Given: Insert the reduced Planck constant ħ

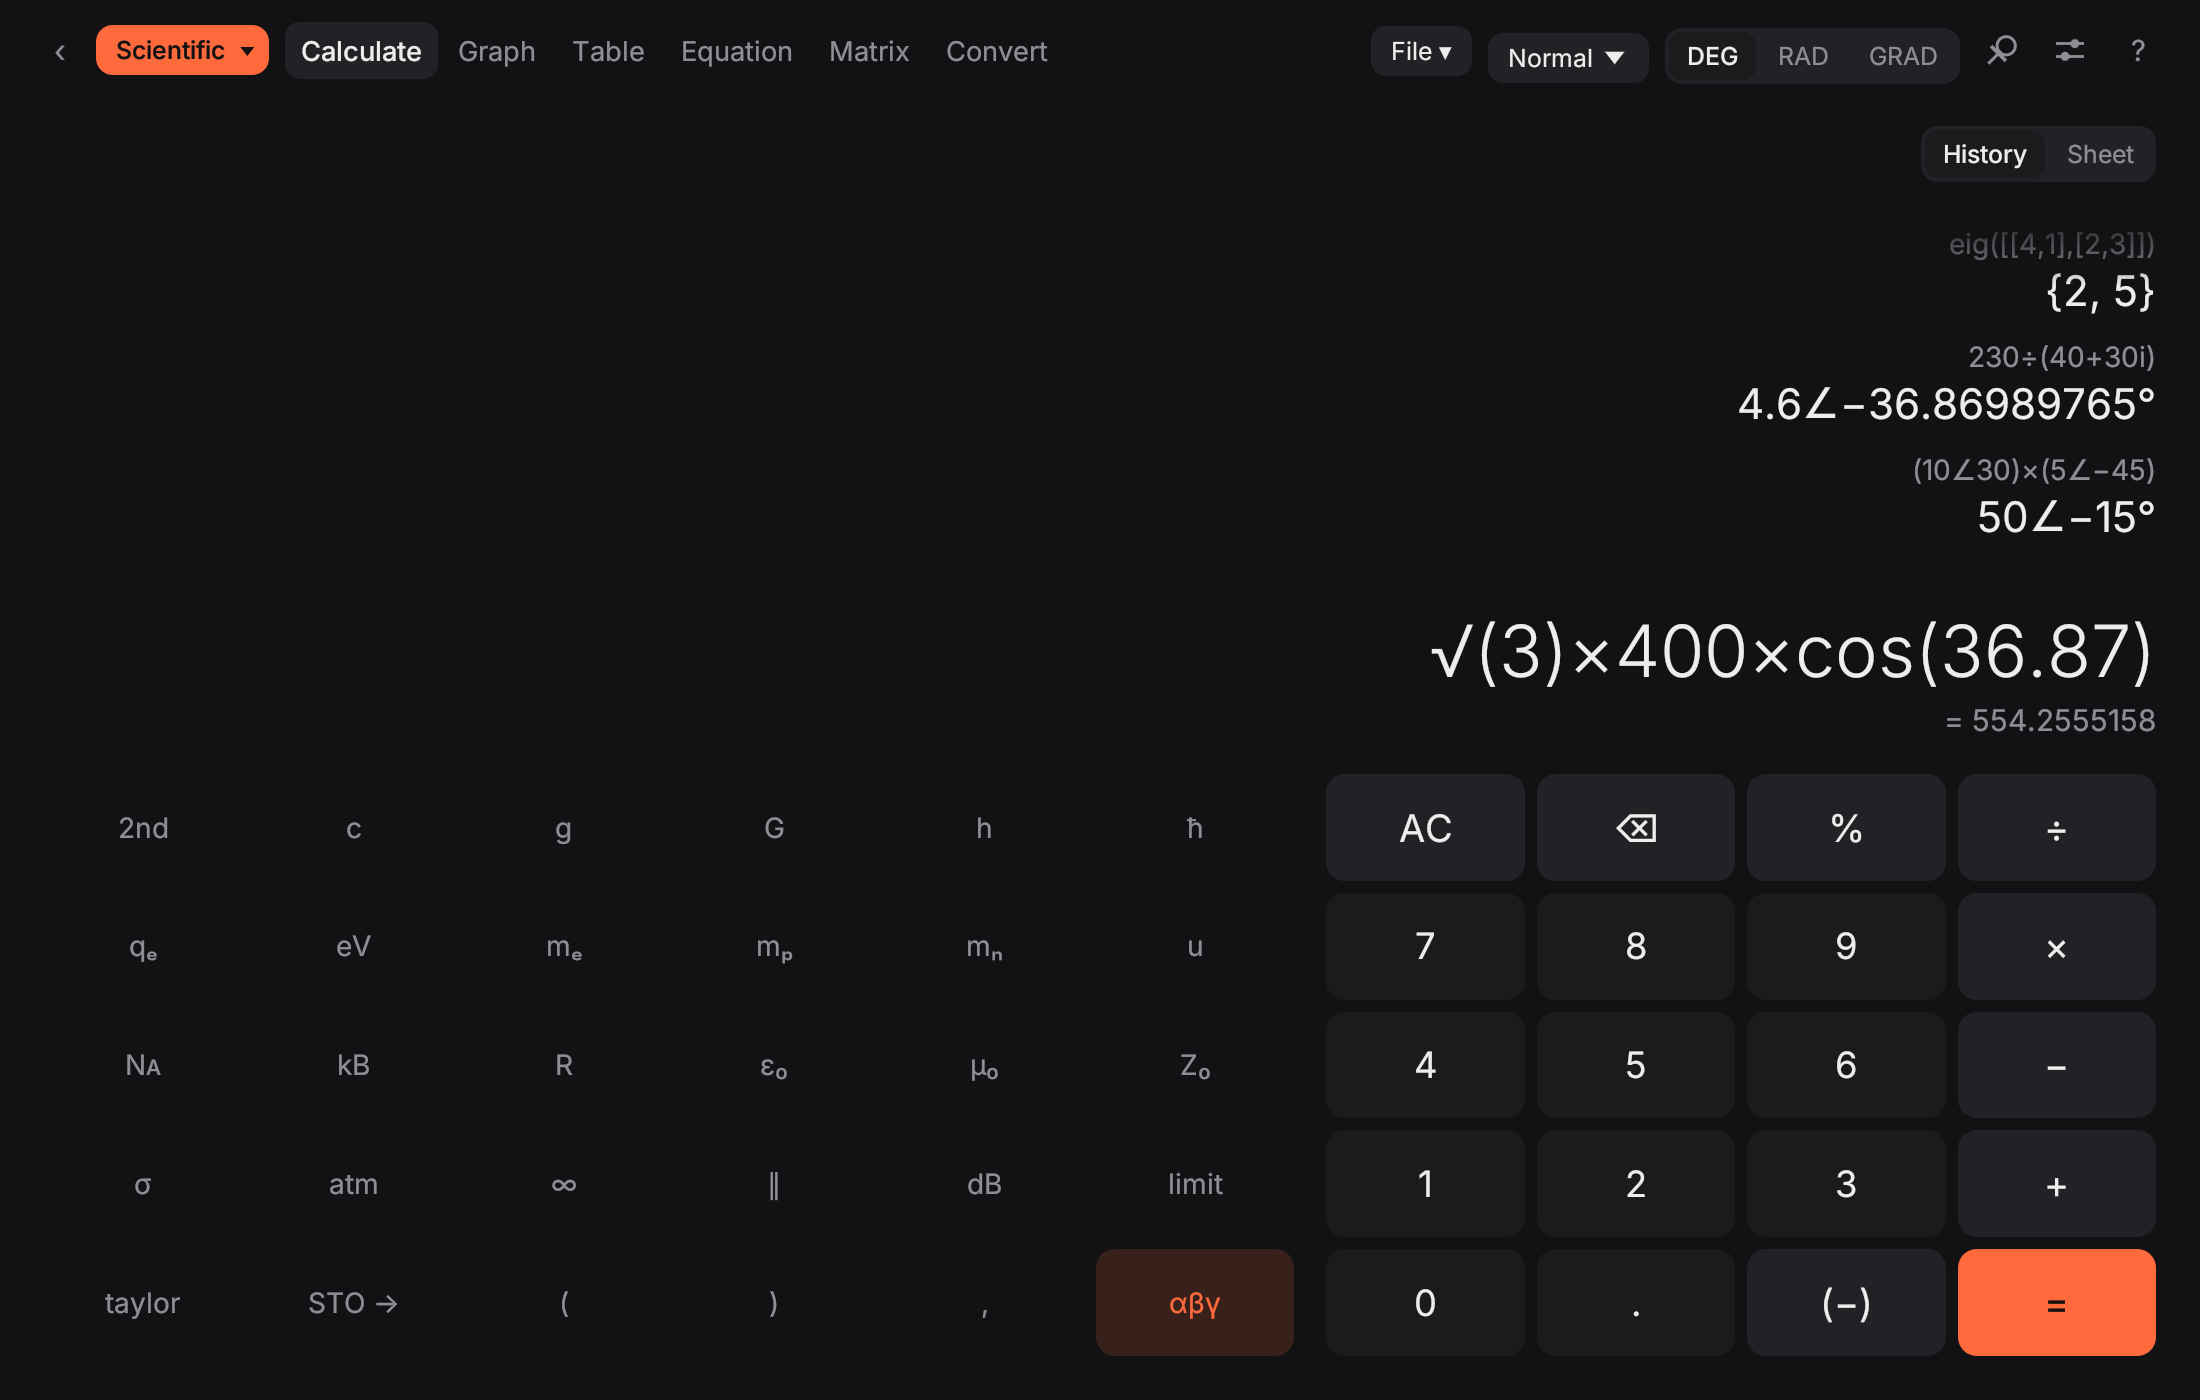Looking at the screenshot, I should [1195, 828].
